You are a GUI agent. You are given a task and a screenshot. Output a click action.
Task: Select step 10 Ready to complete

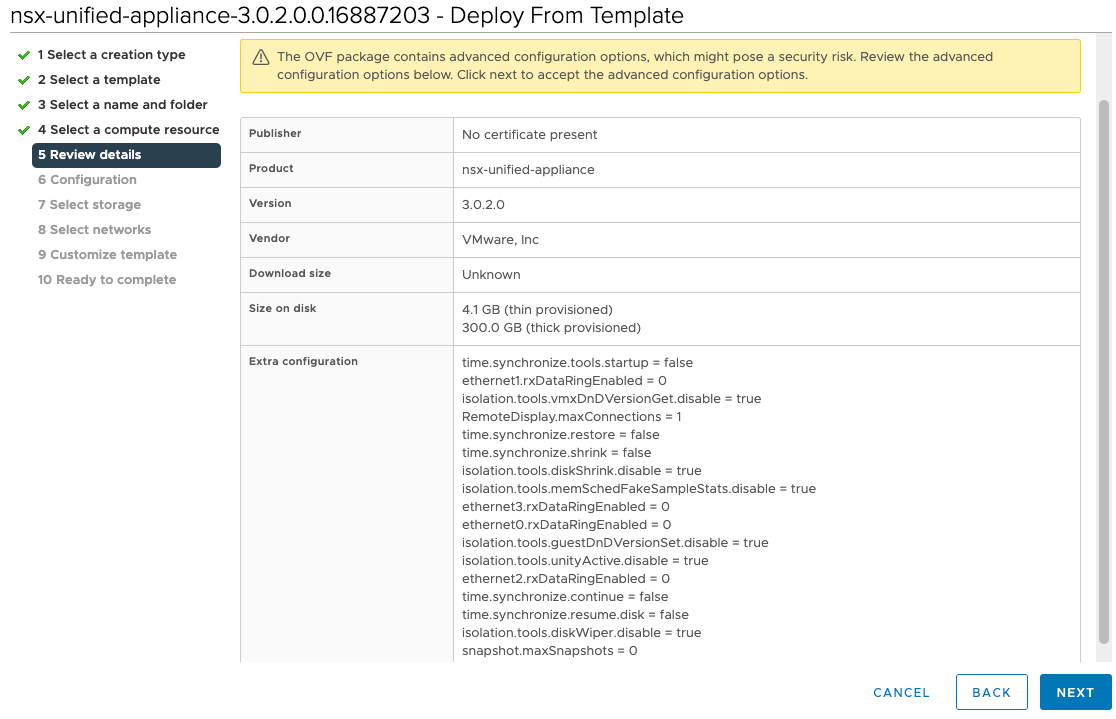(107, 280)
